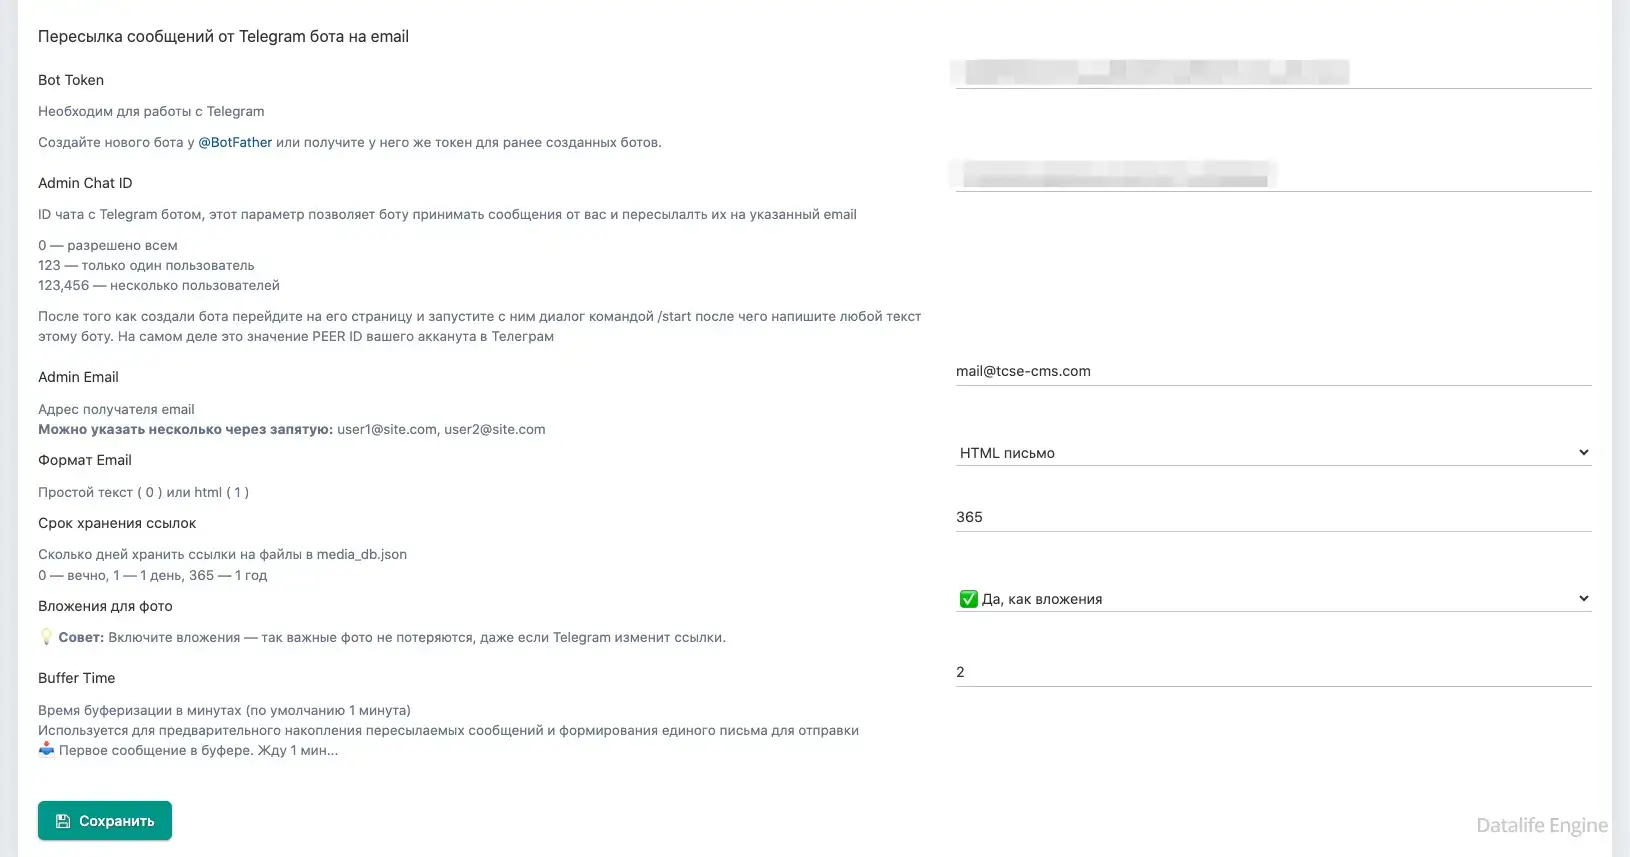Viewport: 1630px width, 857px height.
Task: Click the Admin Email field with mail@tcse-cms.com
Action: coord(1273,371)
